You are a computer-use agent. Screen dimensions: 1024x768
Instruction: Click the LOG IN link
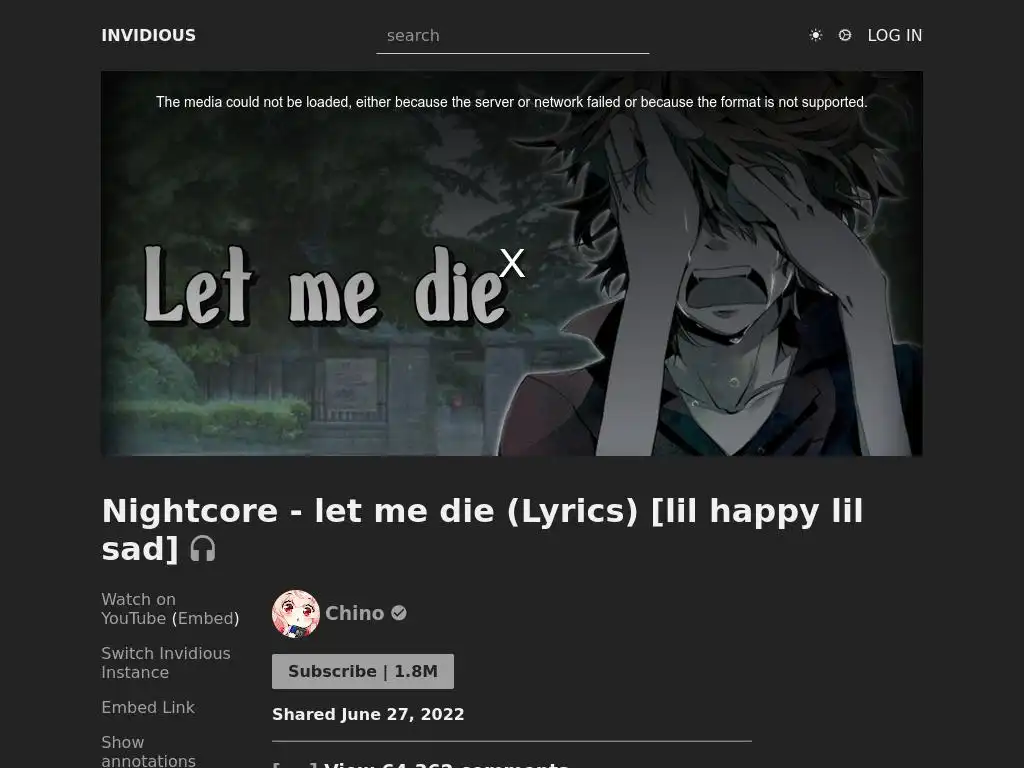pos(895,35)
